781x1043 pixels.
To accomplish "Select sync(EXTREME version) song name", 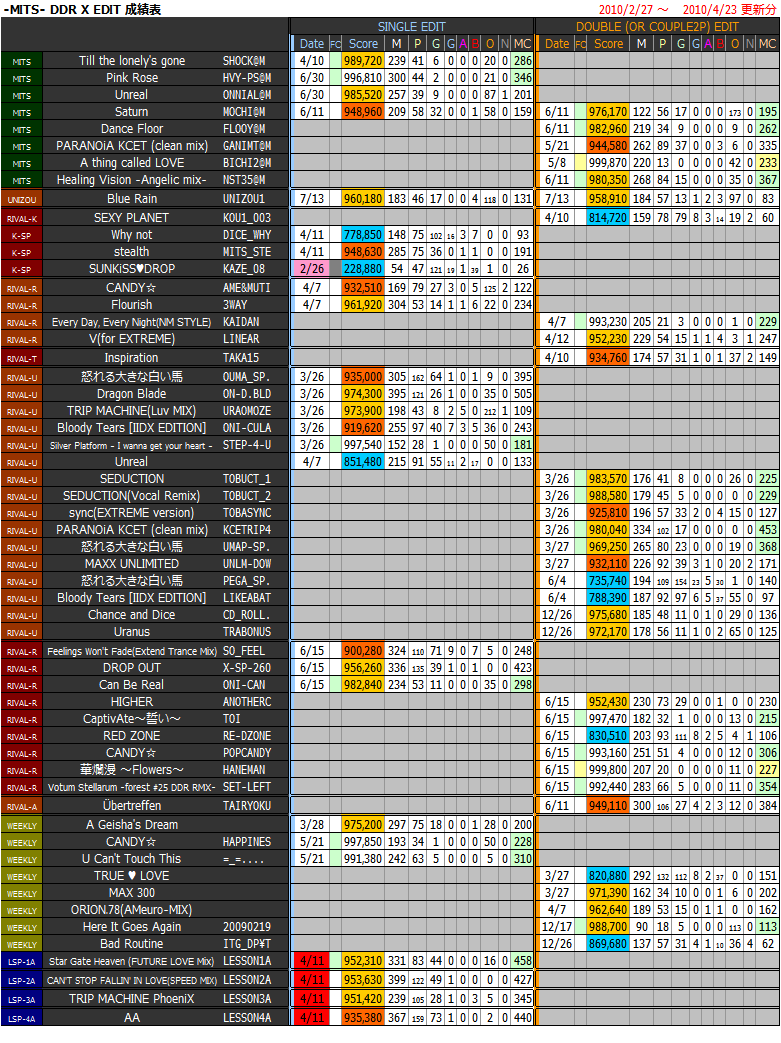I will pyautogui.click(x=132, y=513).
